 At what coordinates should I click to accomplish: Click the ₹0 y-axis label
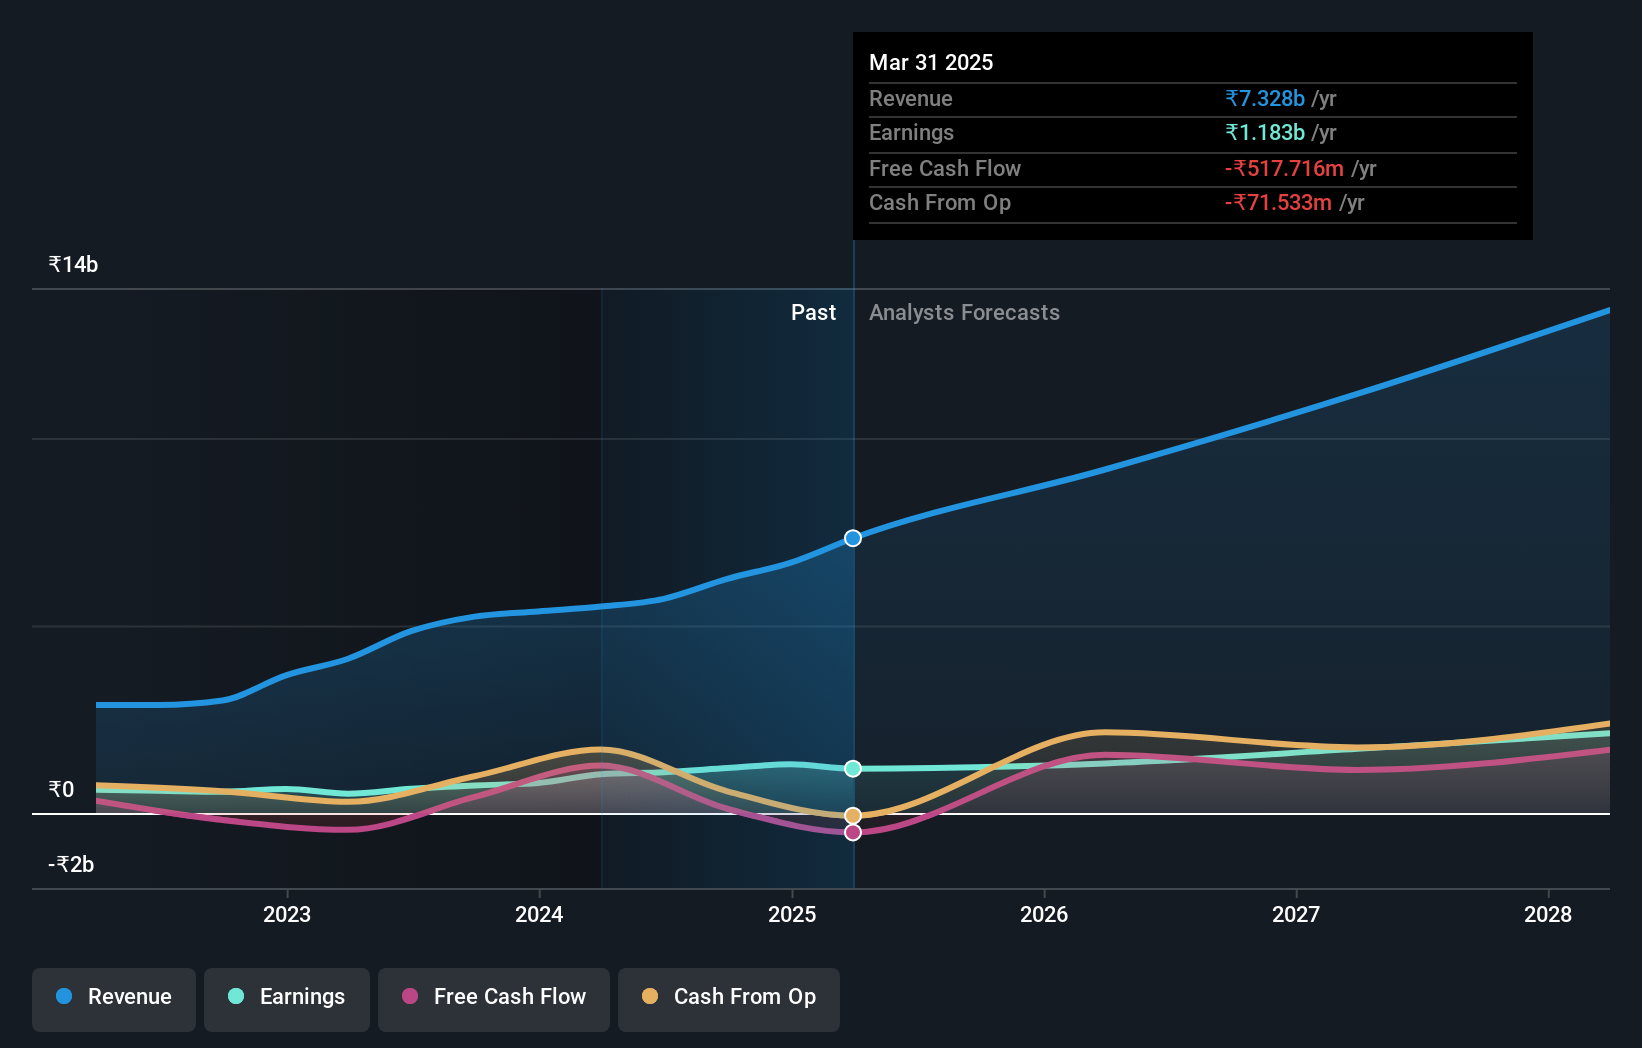(x=61, y=789)
